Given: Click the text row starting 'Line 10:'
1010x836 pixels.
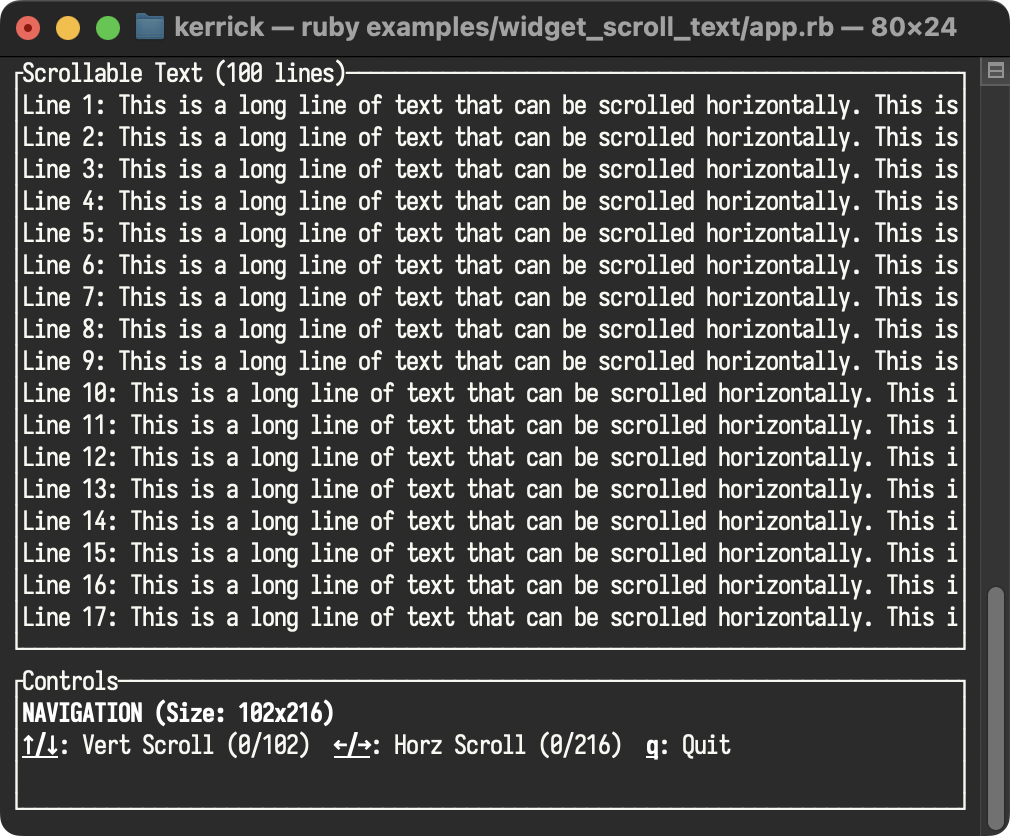Looking at the screenshot, I should pyautogui.click(x=490, y=393).
